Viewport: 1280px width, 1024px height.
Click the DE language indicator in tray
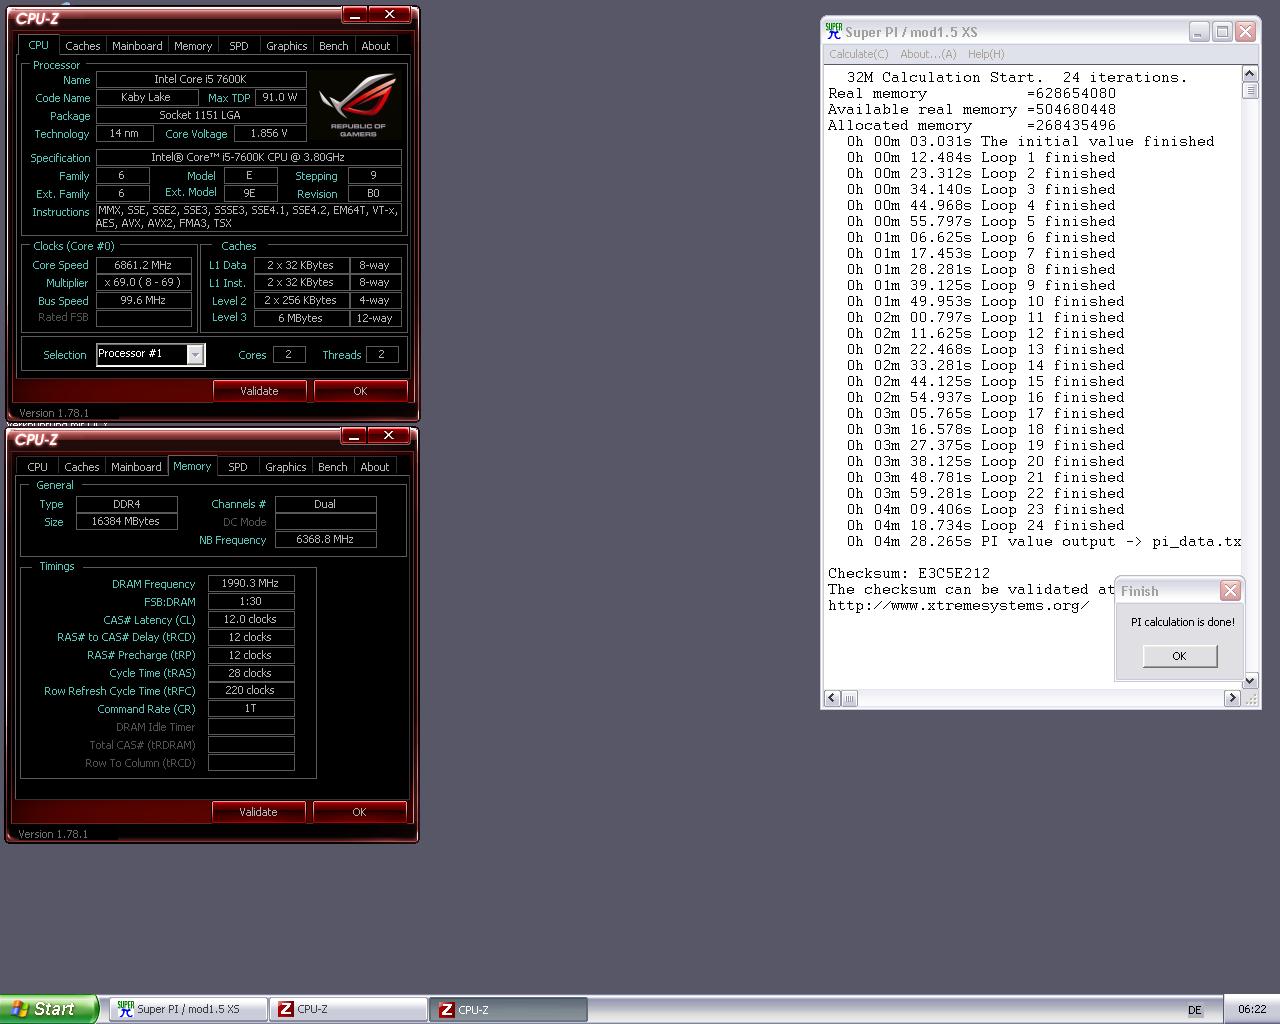coord(1194,1010)
